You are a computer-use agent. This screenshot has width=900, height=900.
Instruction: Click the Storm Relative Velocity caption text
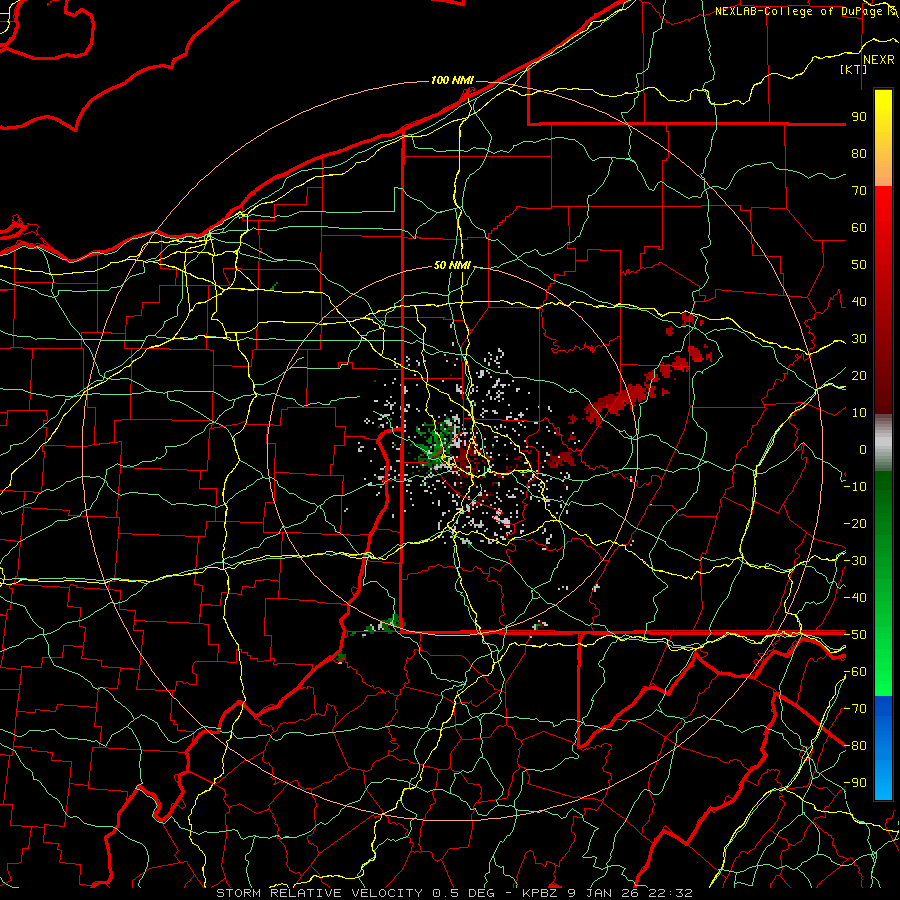pos(455,893)
